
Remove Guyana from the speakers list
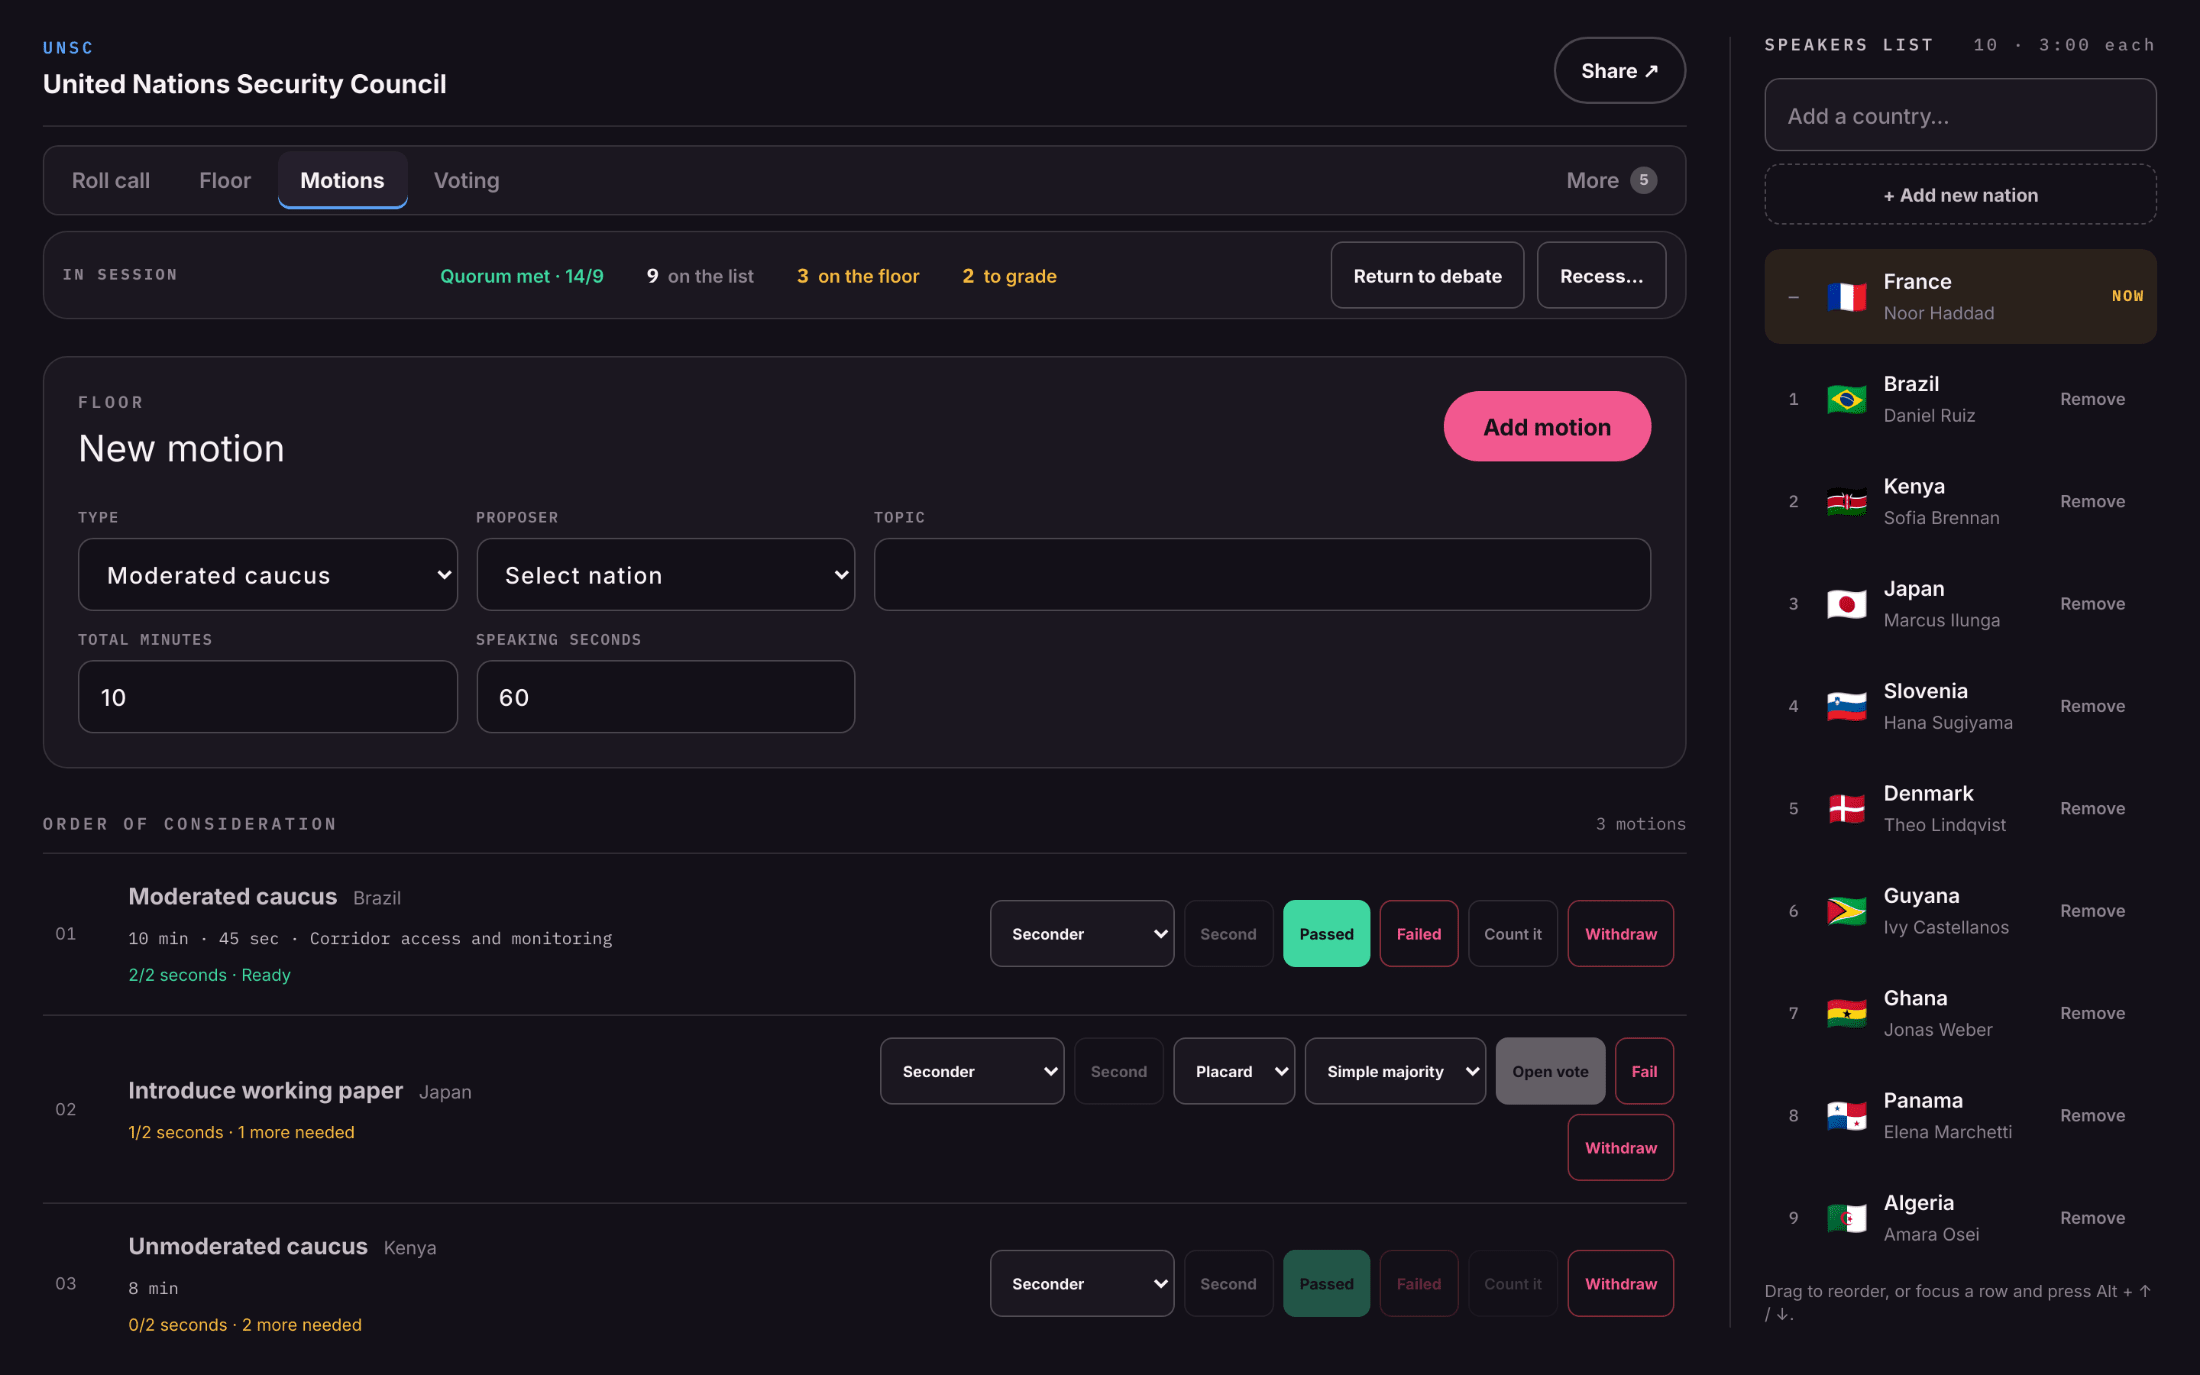2092,911
